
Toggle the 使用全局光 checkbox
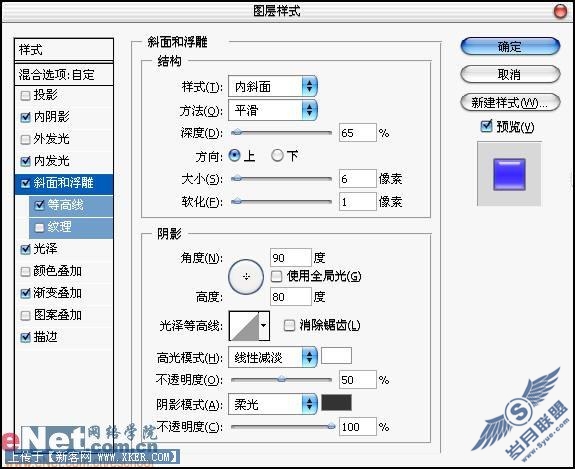pos(276,276)
